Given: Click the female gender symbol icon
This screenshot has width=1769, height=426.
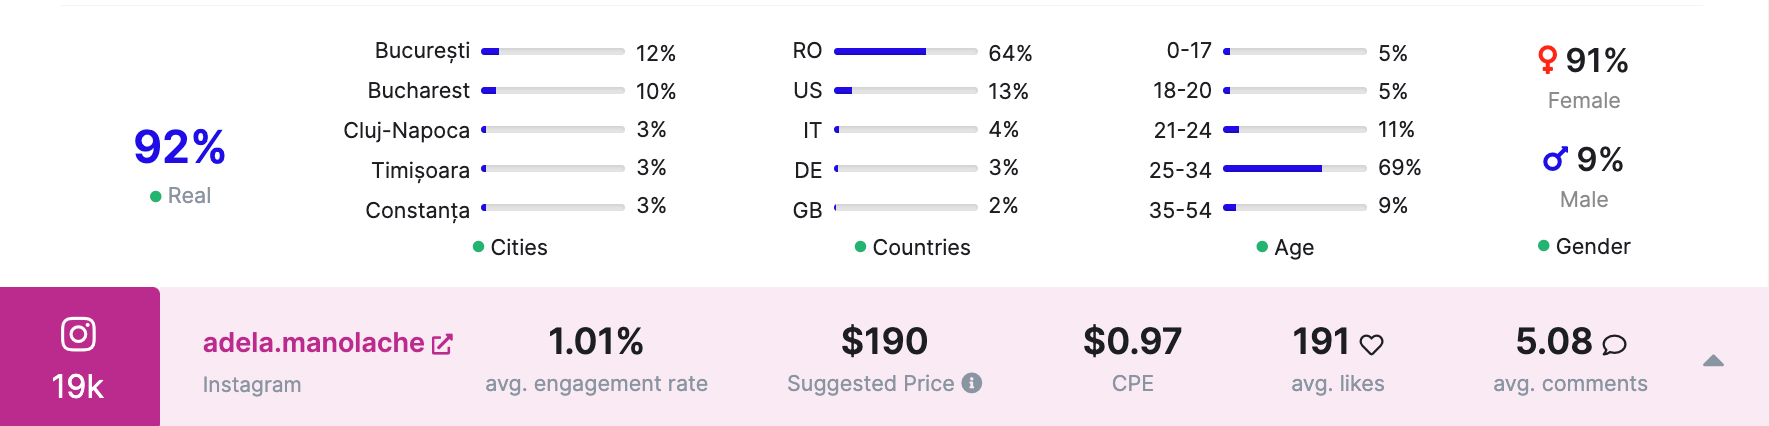Looking at the screenshot, I should click(x=1547, y=60).
